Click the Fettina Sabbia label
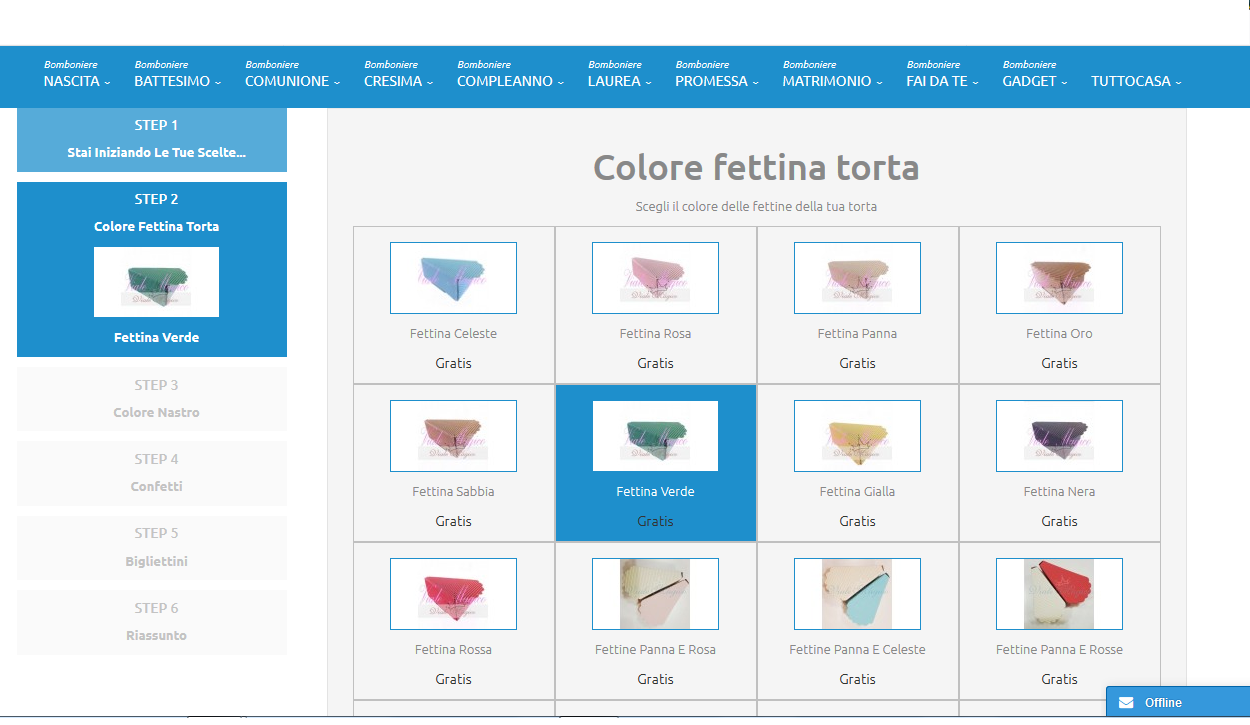Image resolution: width=1250 pixels, height=725 pixels. click(453, 491)
